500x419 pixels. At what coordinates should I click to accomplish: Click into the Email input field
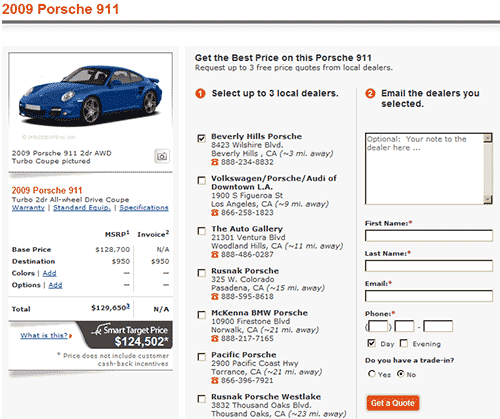click(x=429, y=296)
